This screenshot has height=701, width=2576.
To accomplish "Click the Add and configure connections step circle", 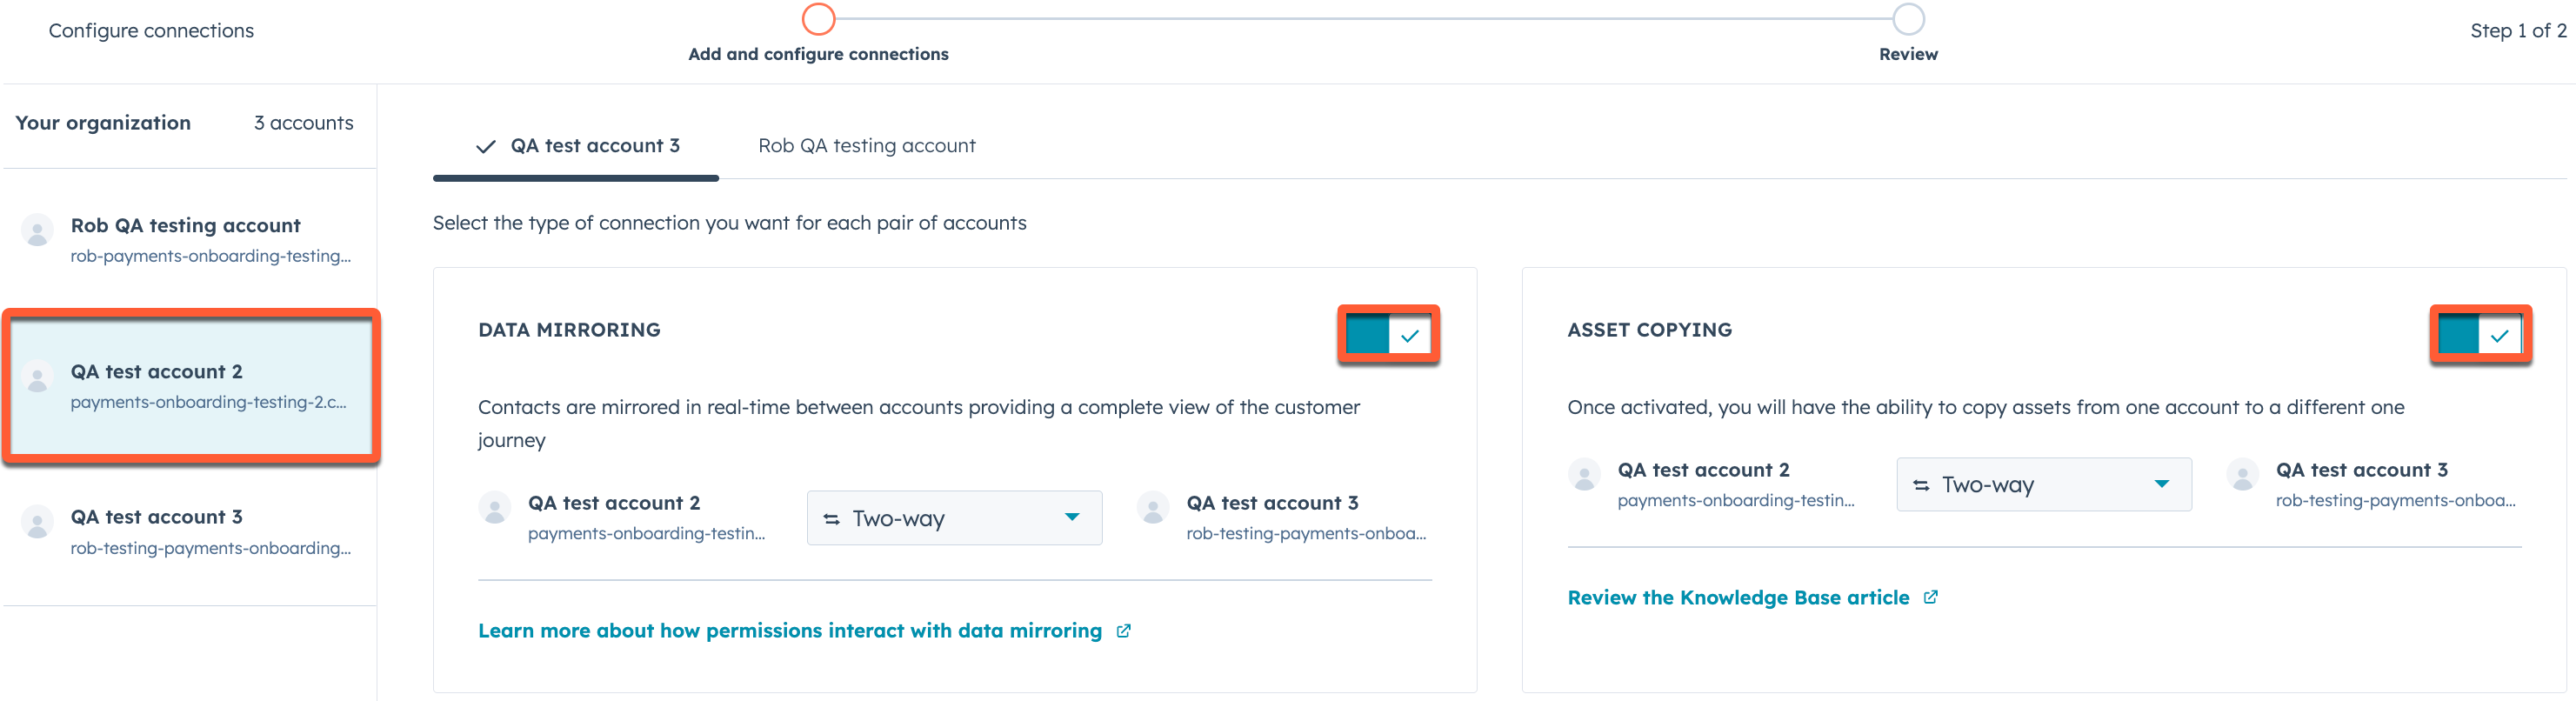I will 818,19.
